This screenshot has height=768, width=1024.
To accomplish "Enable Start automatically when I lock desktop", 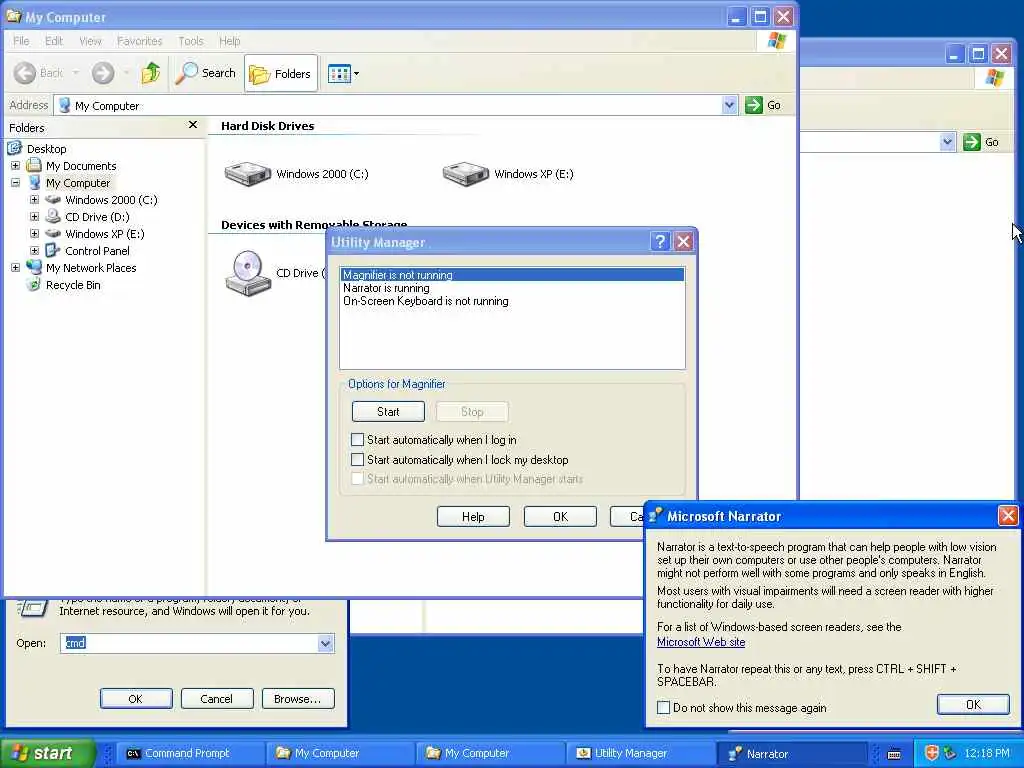I will [x=357, y=460].
